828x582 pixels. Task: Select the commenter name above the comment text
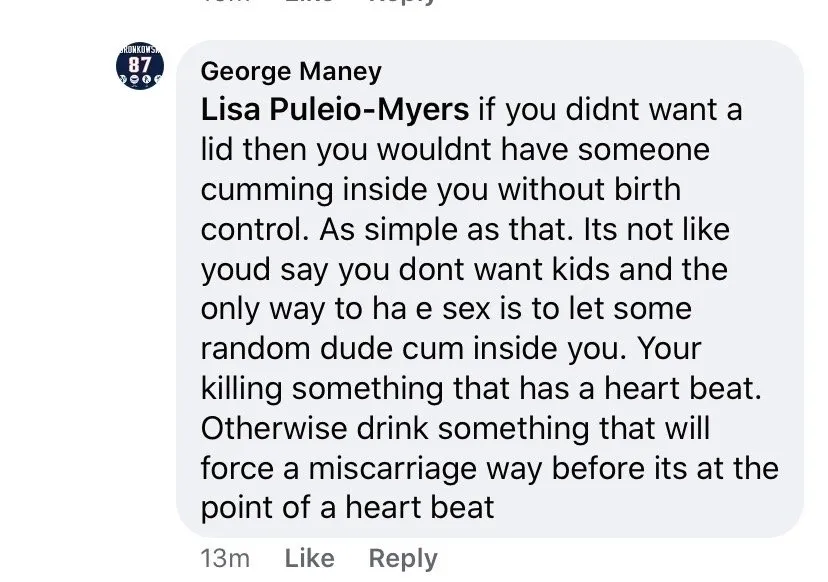[x=291, y=71]
